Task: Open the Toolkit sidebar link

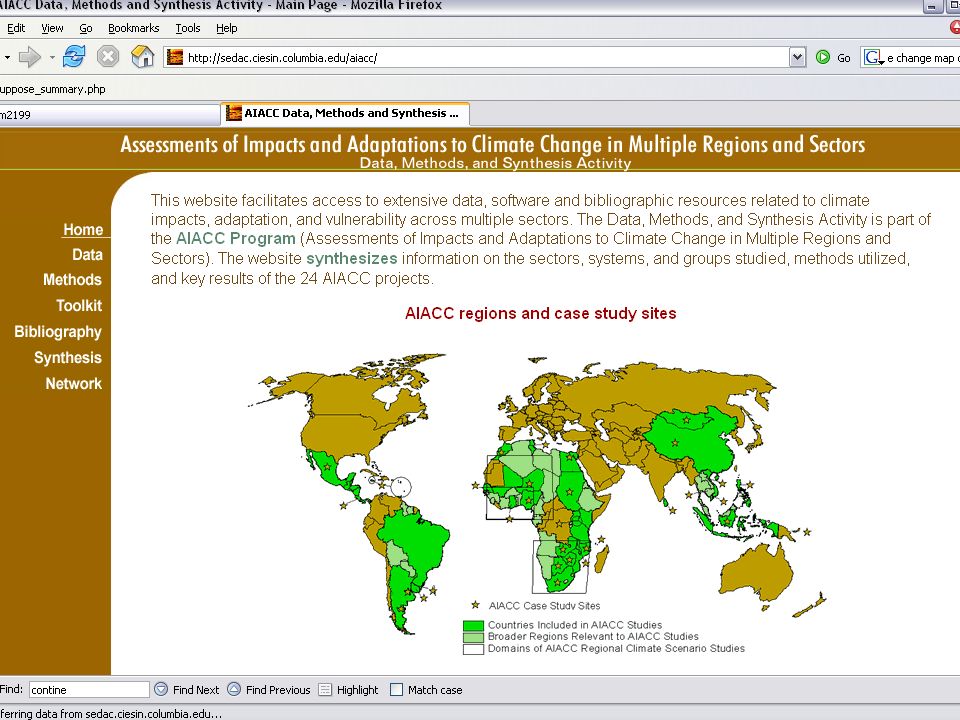Action: 79,306
